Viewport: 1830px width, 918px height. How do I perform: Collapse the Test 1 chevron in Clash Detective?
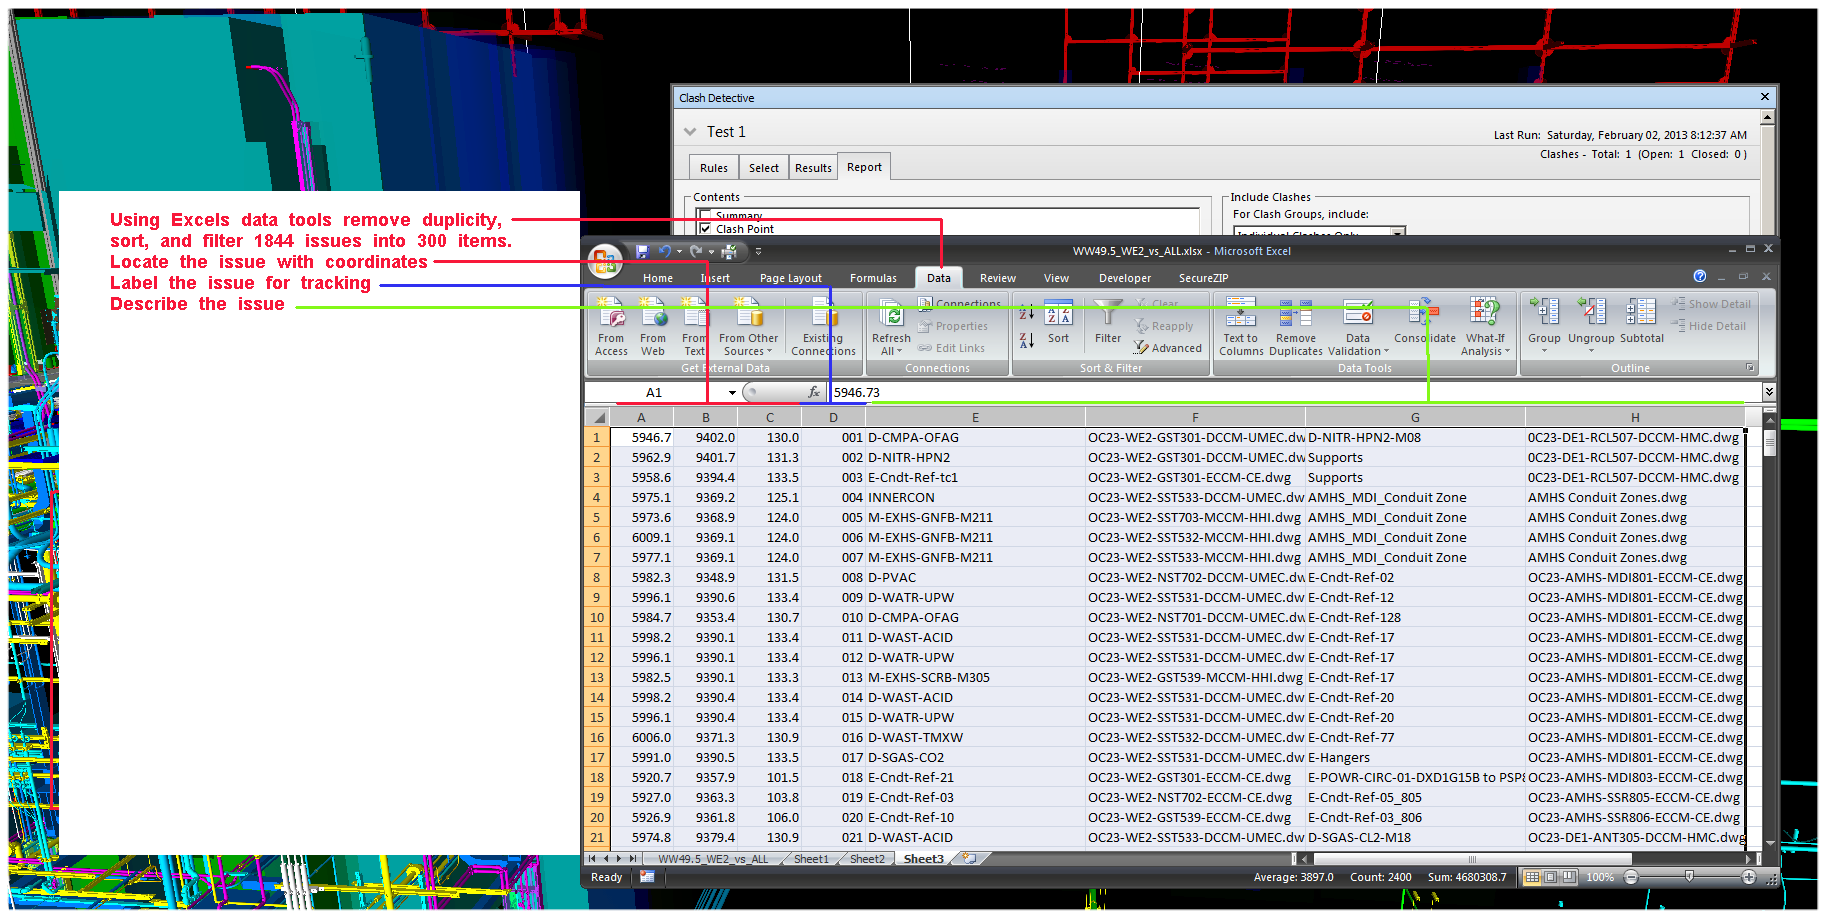click(x=690, y=132)
